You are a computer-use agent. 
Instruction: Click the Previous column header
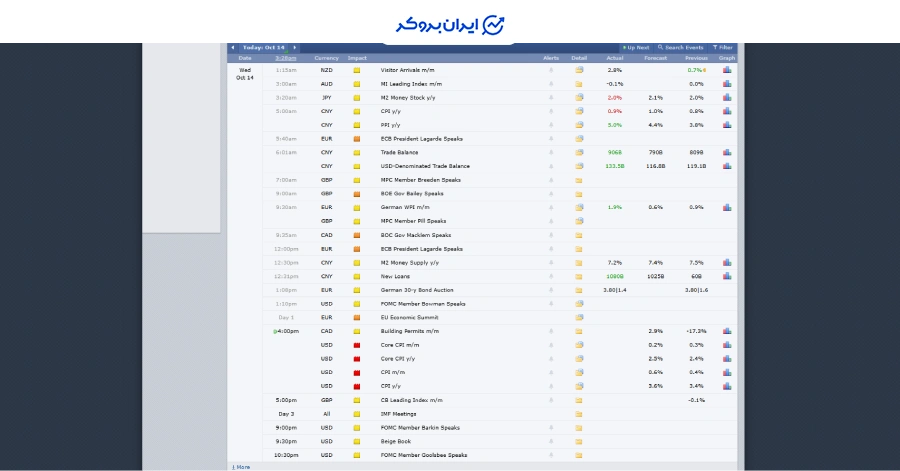696,58
